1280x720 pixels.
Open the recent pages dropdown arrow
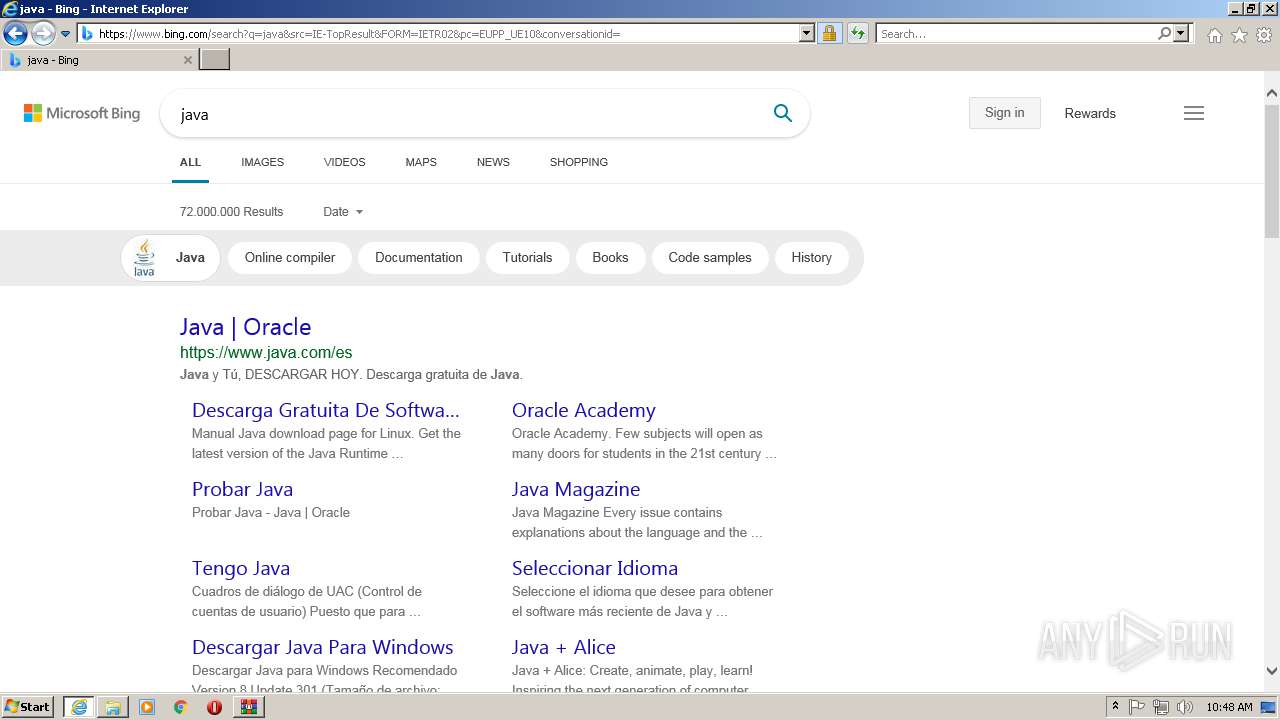coord(66,34)
